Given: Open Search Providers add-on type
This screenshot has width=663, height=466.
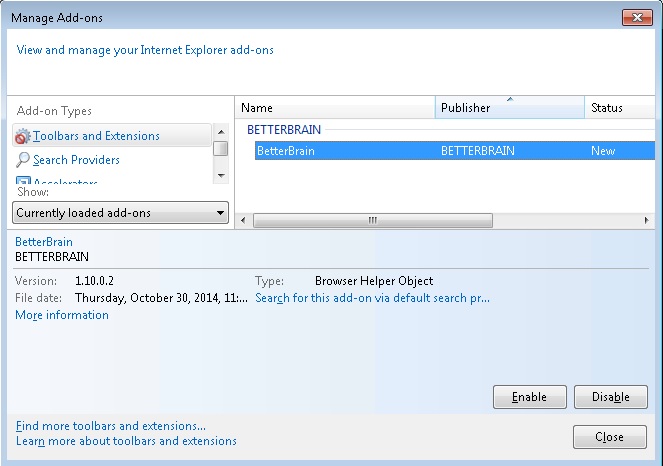Looking at the screenshot, I should (x=76, y=160).
